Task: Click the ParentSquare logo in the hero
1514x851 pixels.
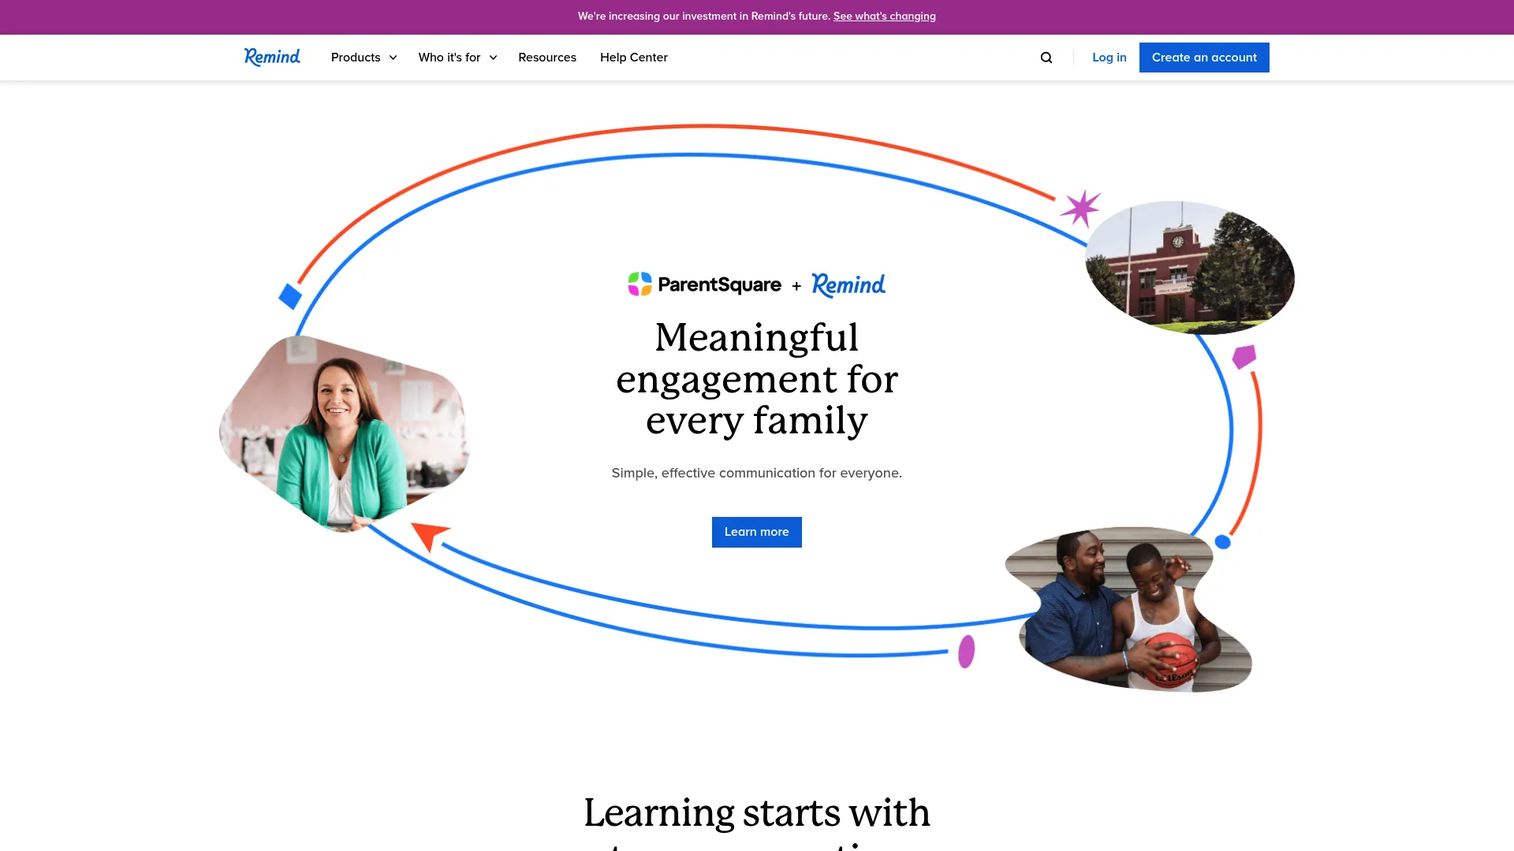Action: [x=704, y=285]
